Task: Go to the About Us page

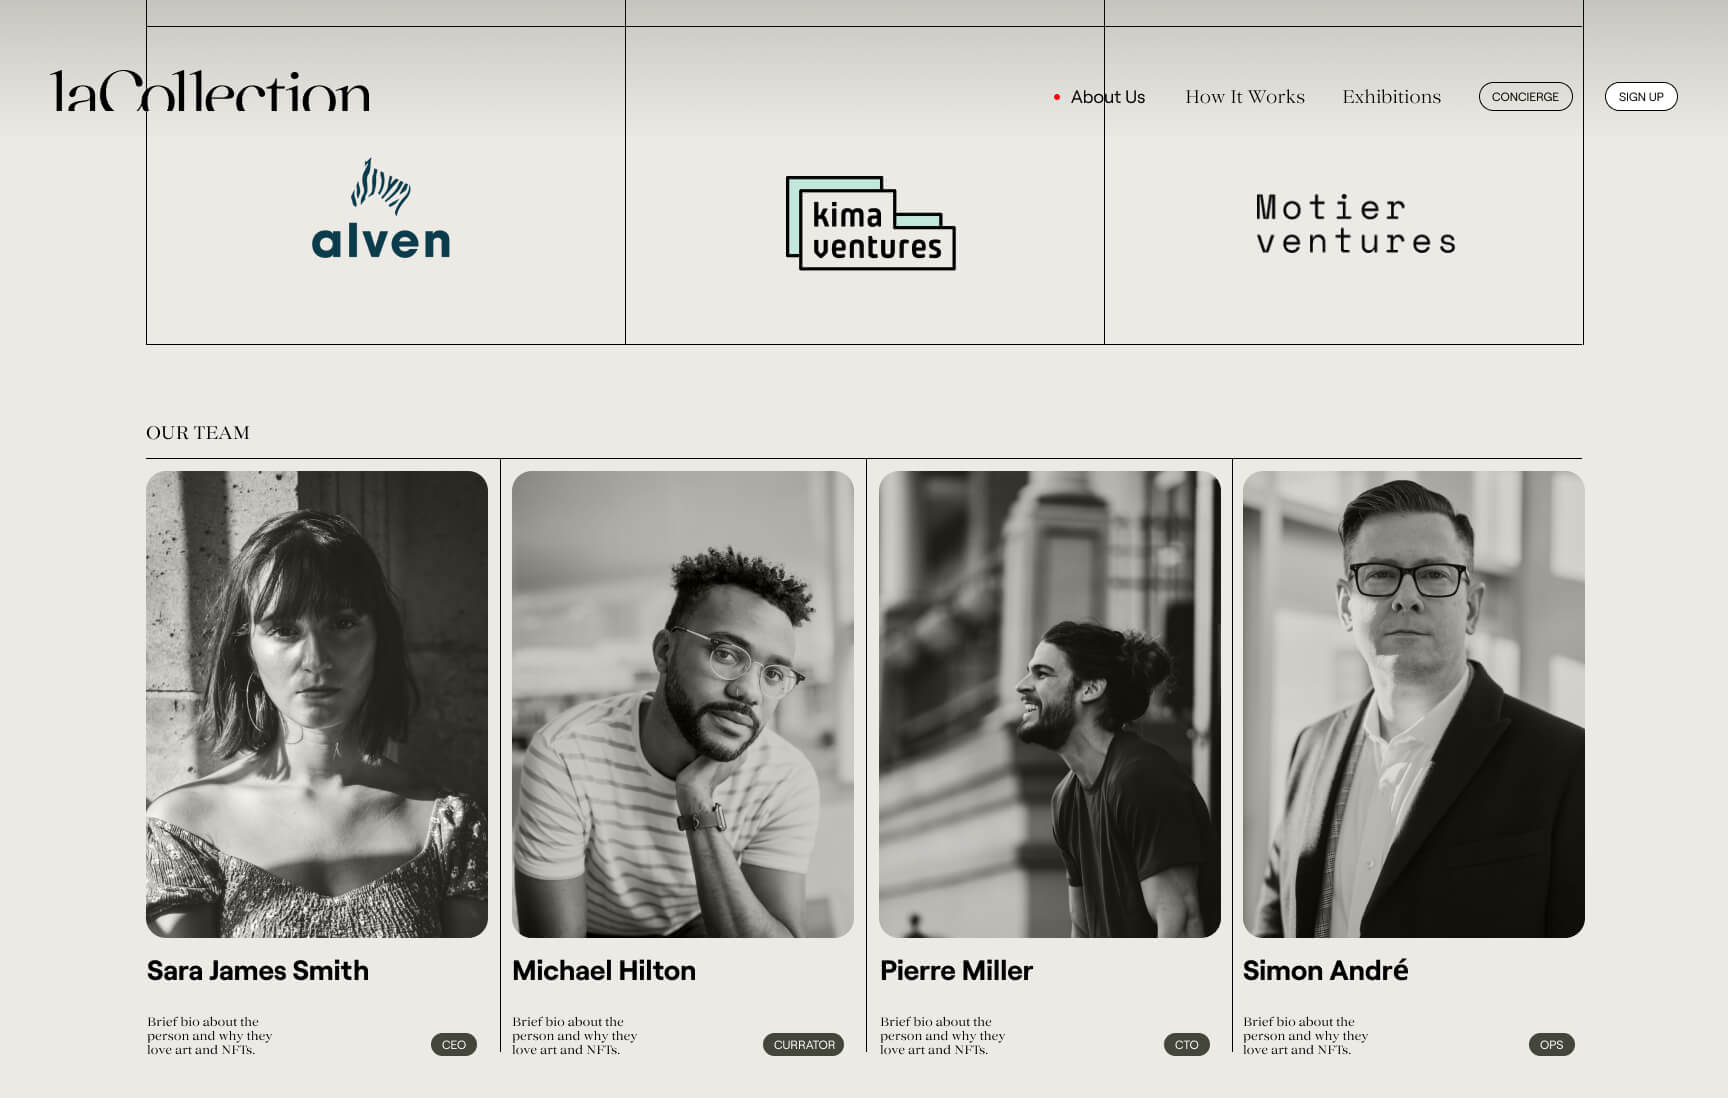Action: (x=1107, y=97)
